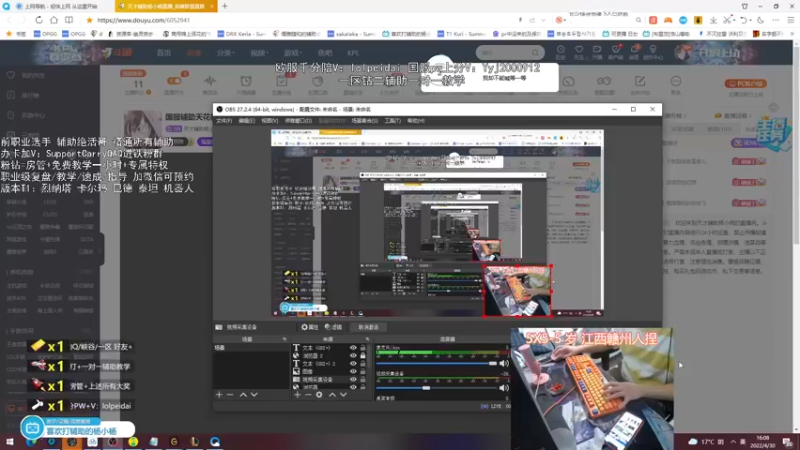Toggle visibility of 文本 (GDI+) source
The image size is (800, 450).
(x=353, y=348)
